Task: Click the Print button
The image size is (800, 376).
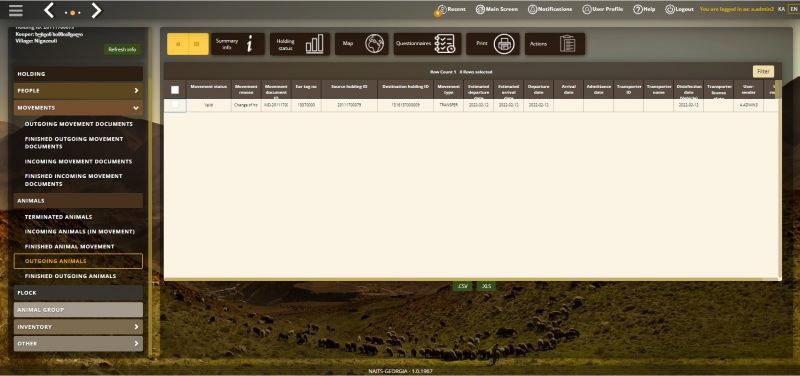Action: (493, 44)
